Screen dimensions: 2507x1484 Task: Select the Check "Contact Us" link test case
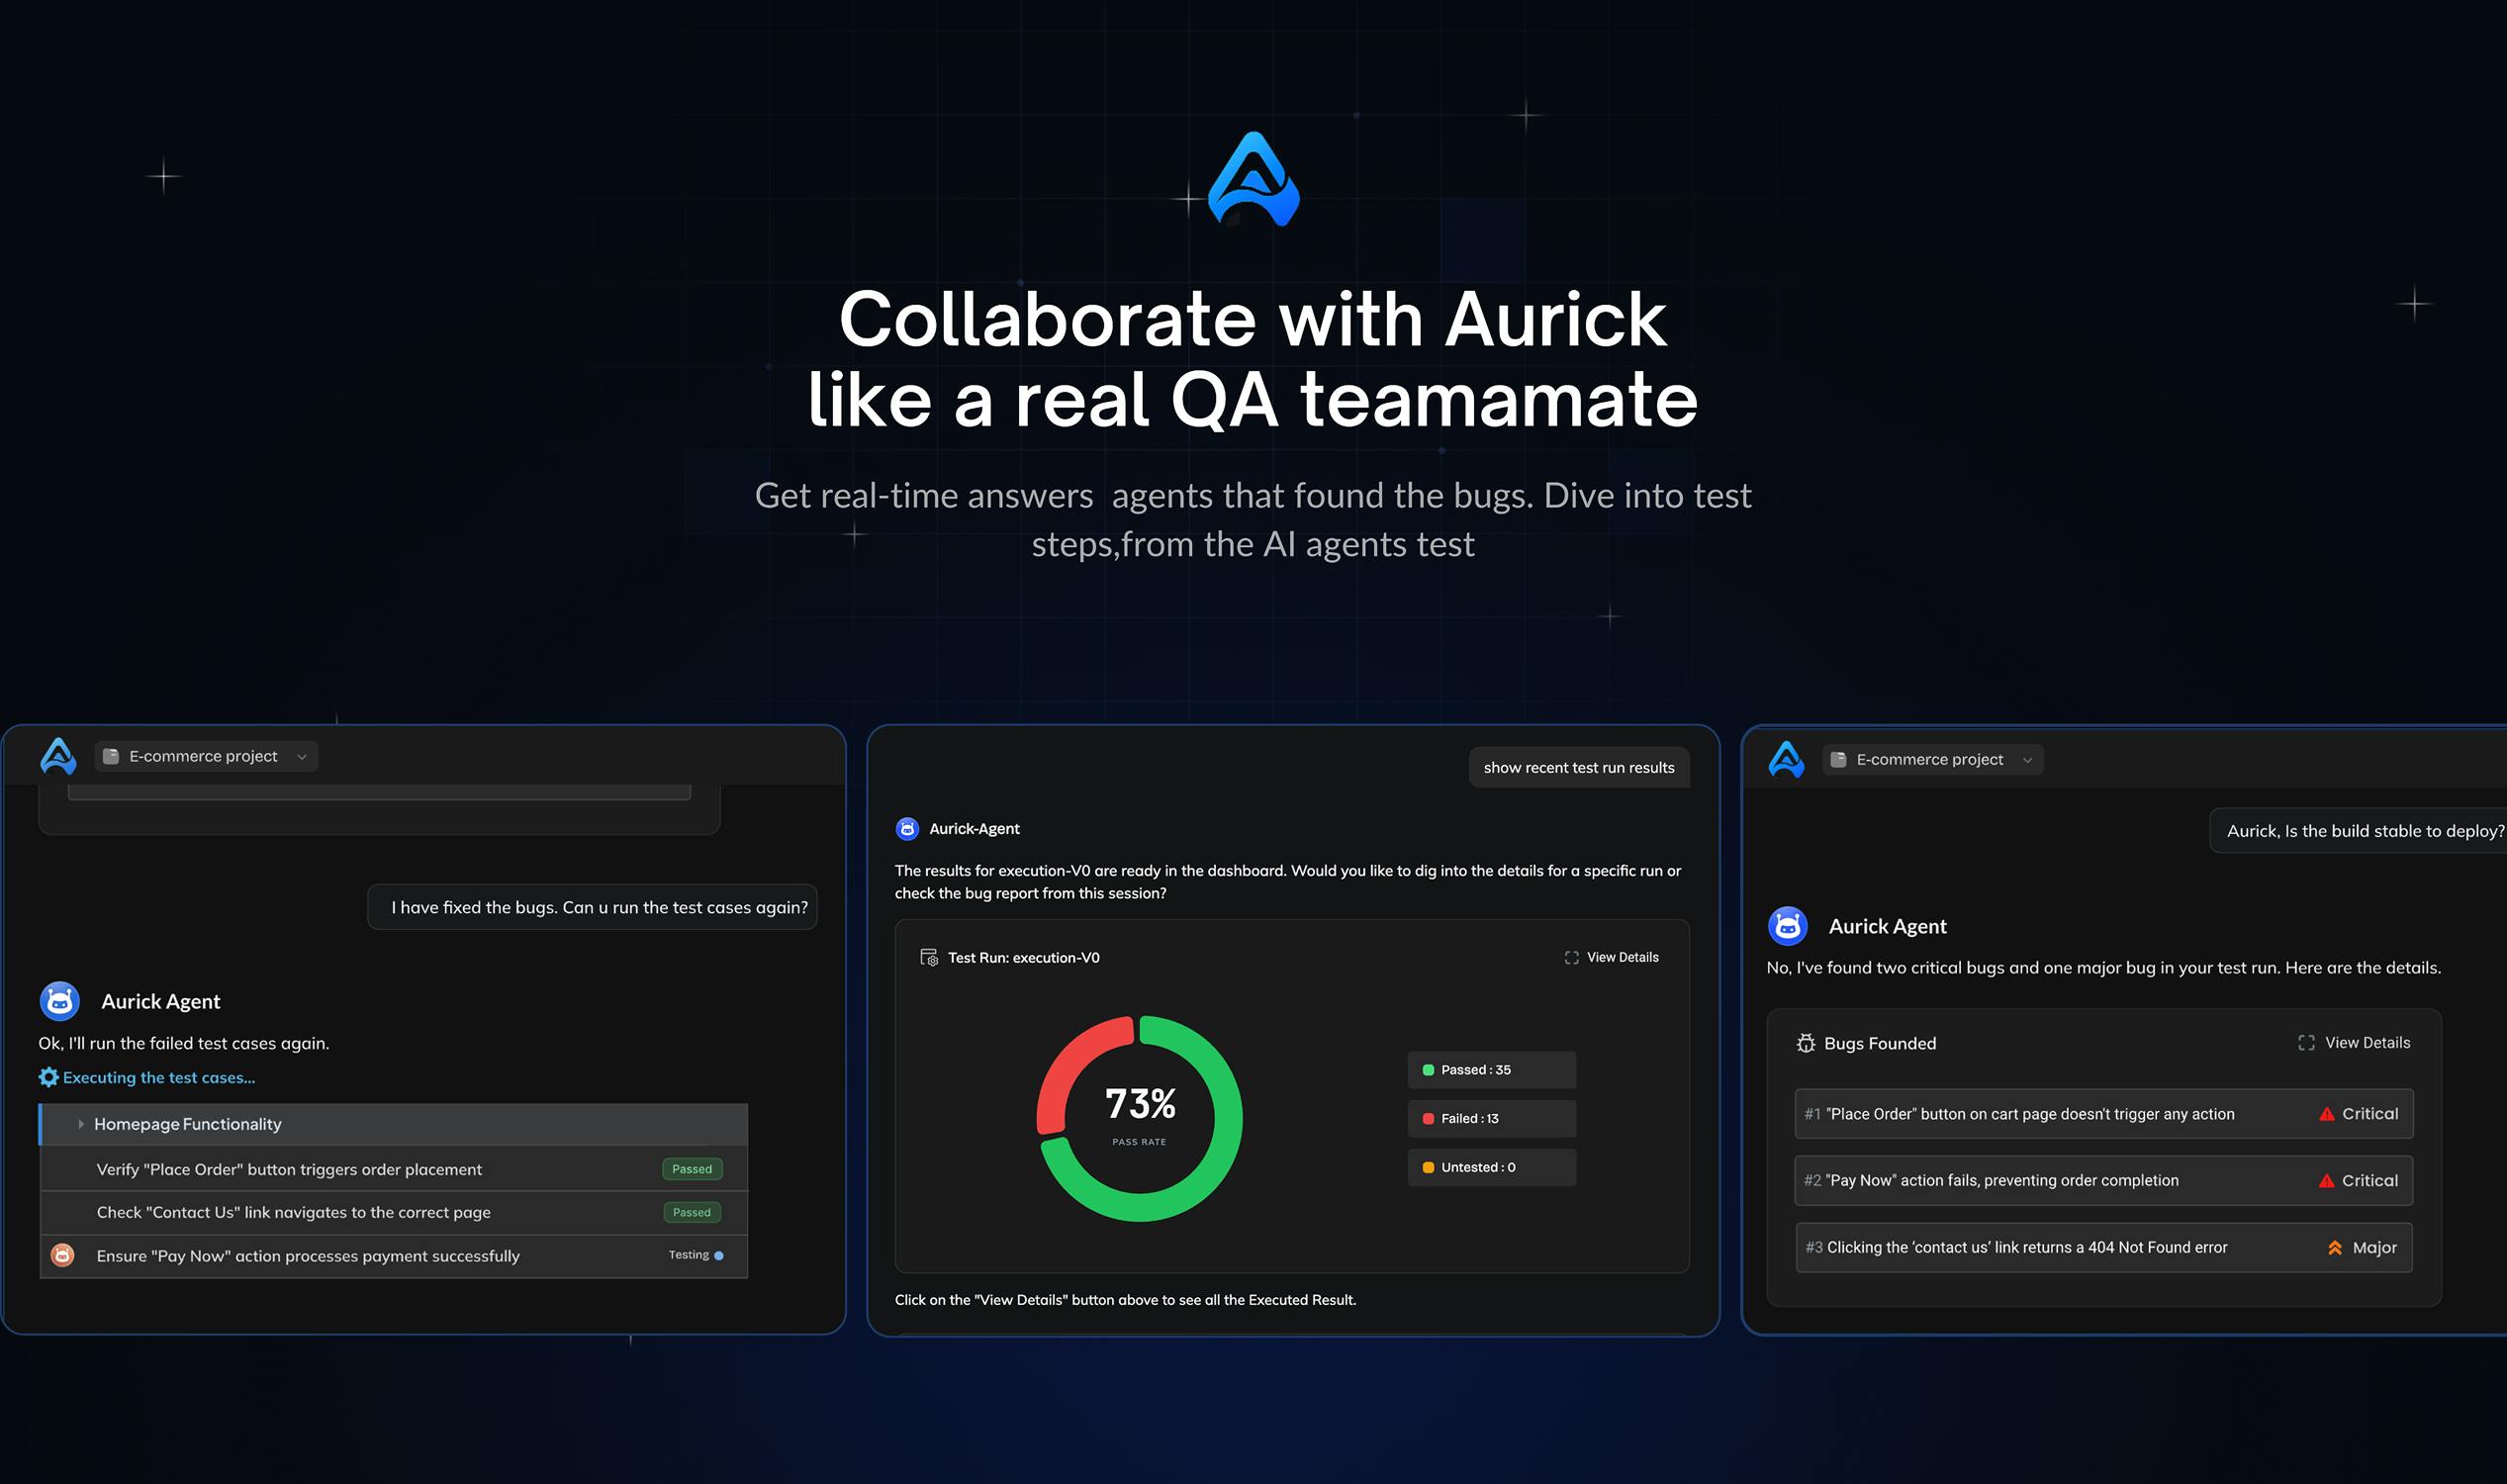click(393, 1212)
